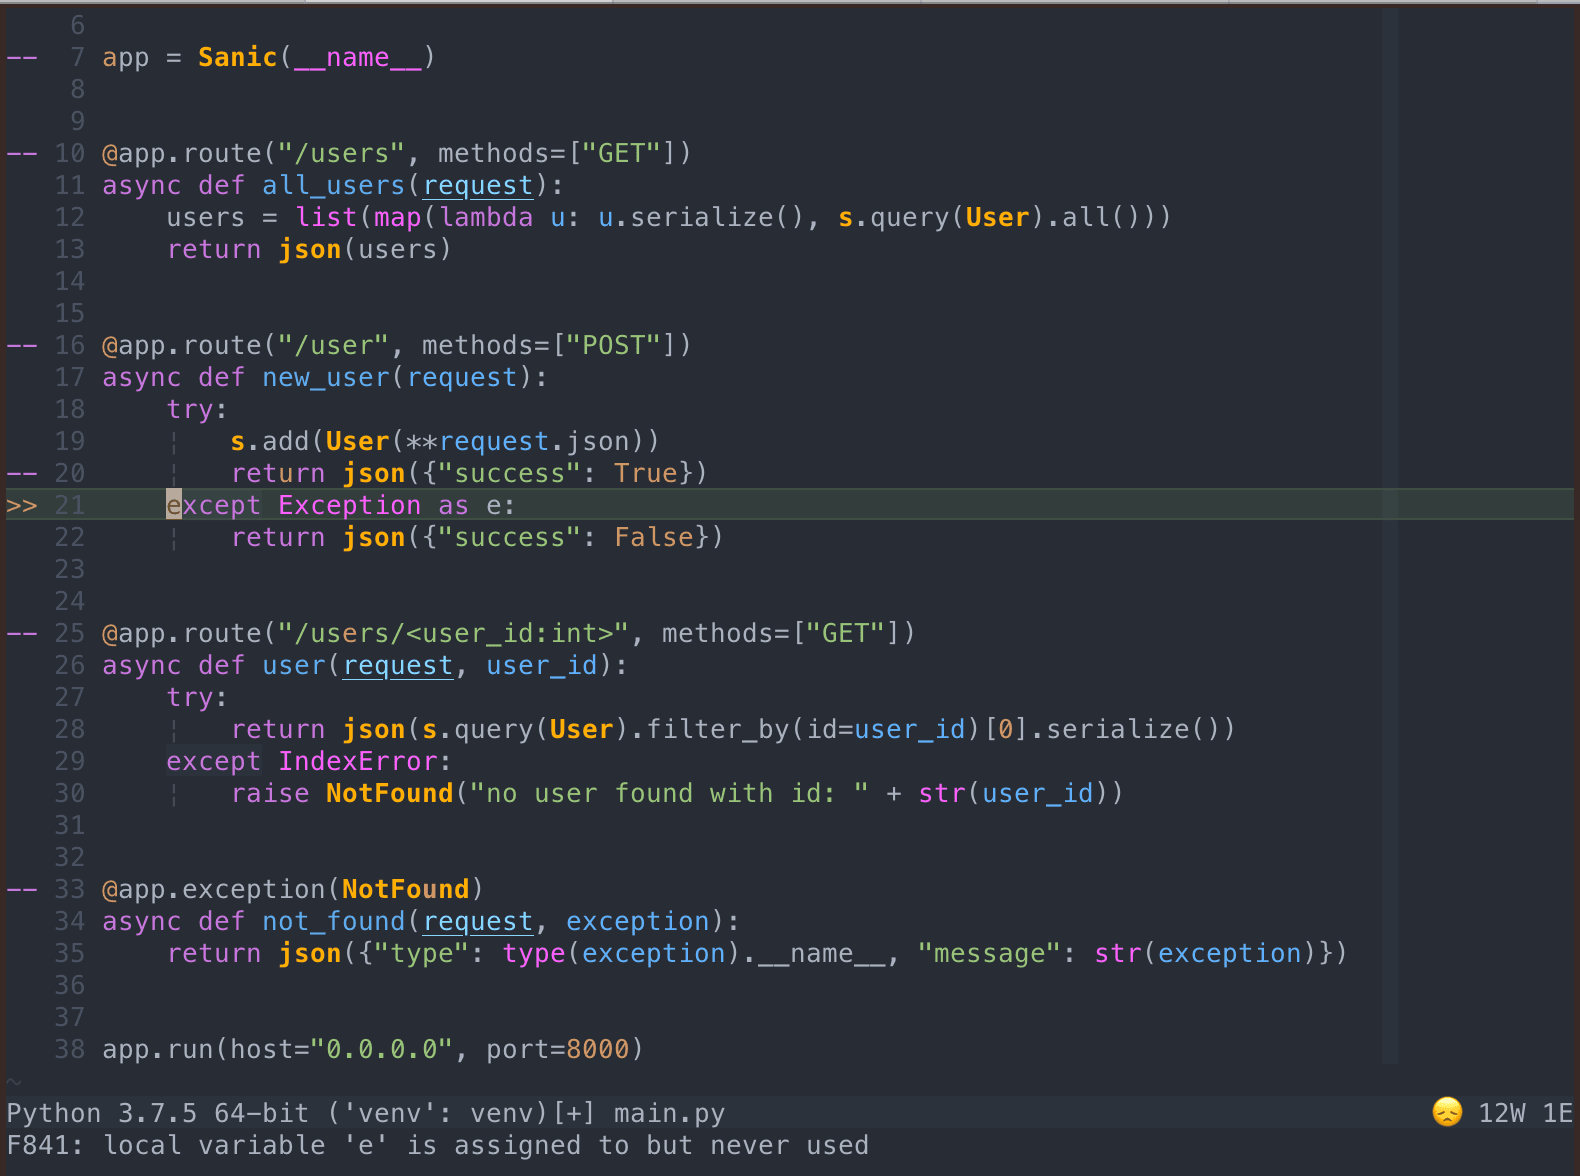Click 'filter_by' on line 28

pos(718,729)
